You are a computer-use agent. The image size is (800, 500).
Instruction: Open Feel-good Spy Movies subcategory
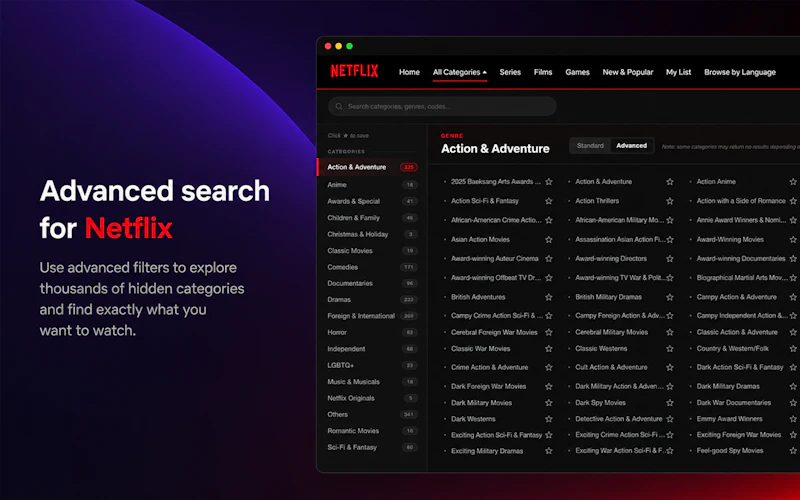click(x=730, y=451)
